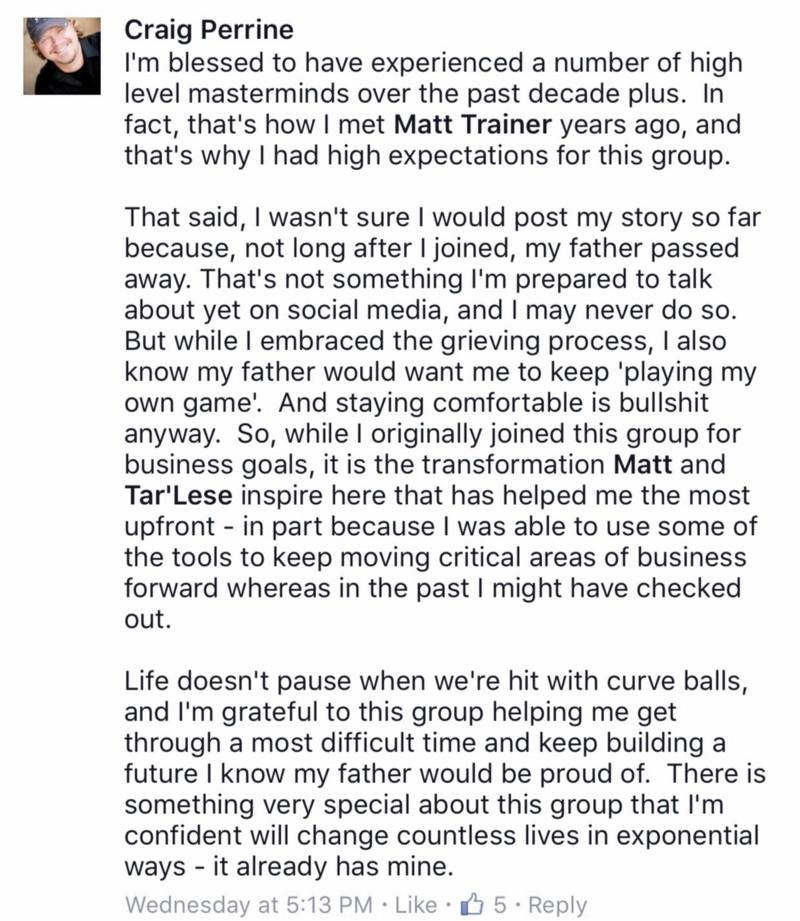800x921 pixels.
Task: Click the line starting 'Life doesn't pause'
Action: click(436, 681)
